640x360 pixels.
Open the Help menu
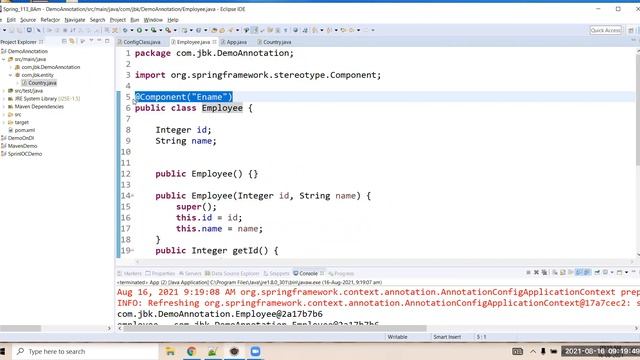(173, 20)
